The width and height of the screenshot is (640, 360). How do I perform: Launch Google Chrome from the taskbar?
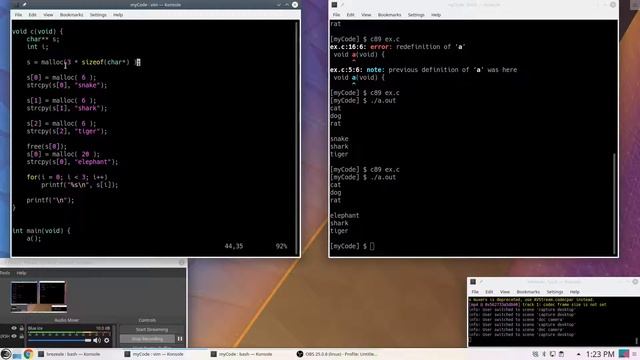[28, 354]
